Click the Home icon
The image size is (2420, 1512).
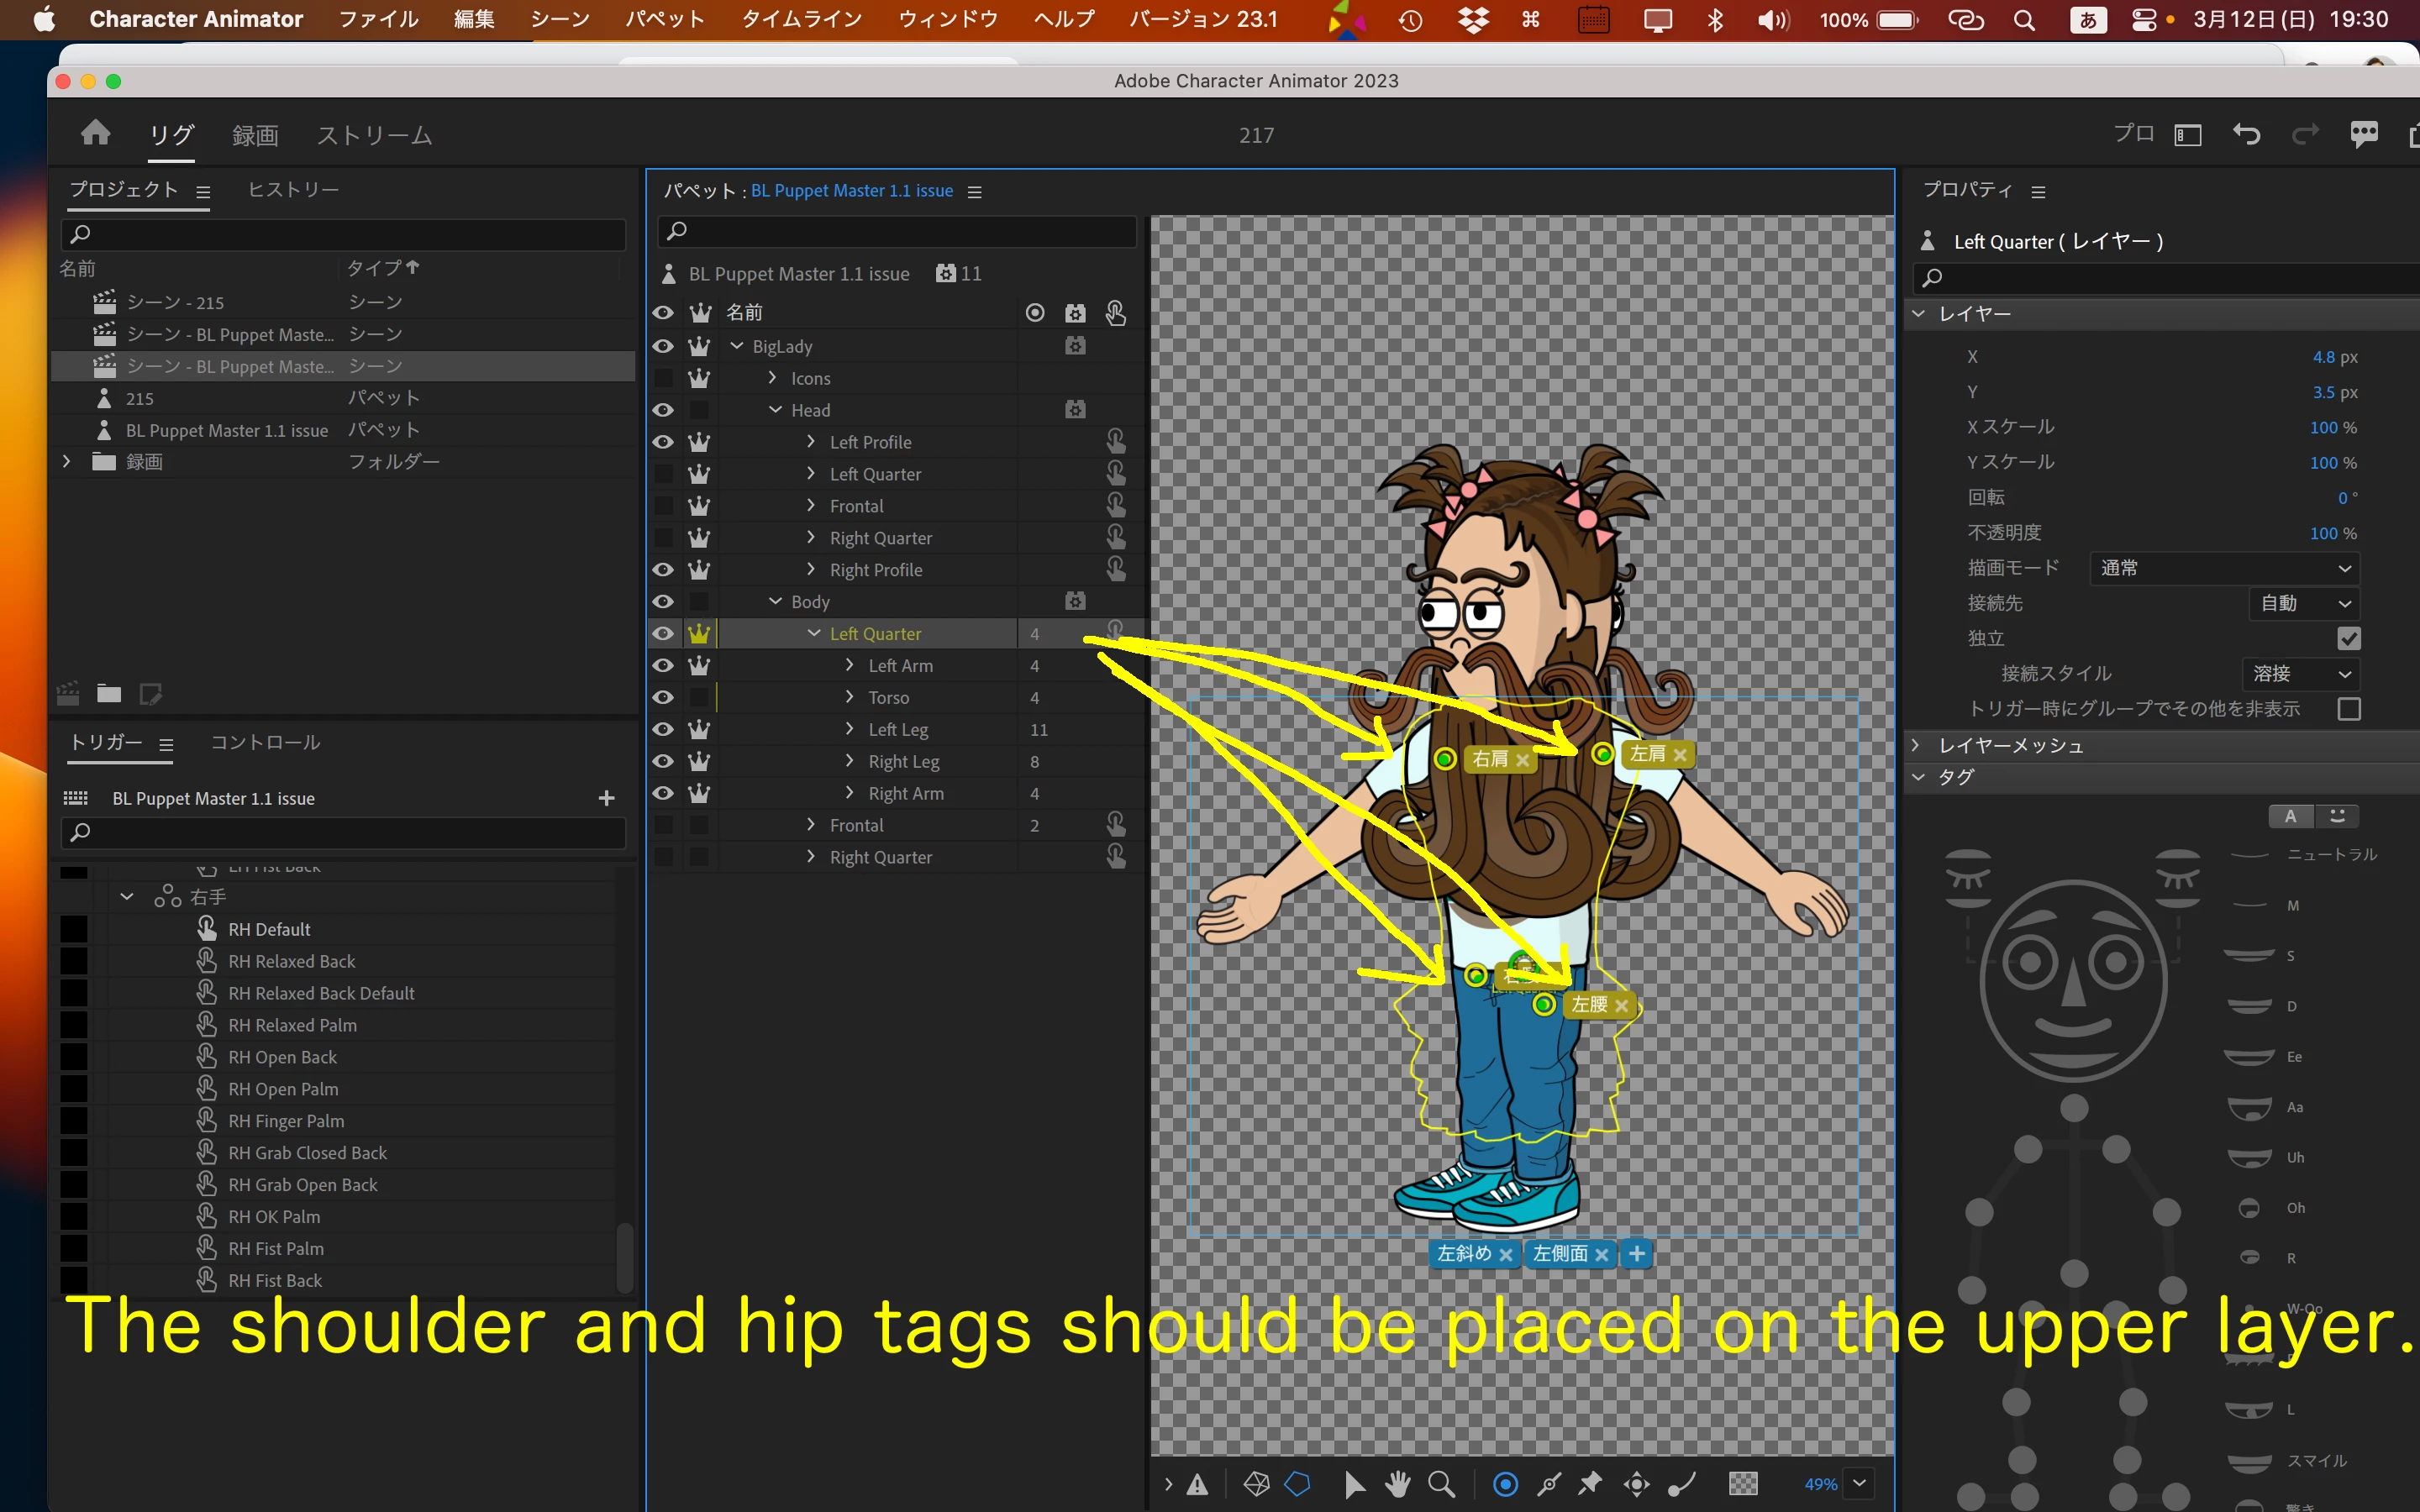[x=95, y=133]
